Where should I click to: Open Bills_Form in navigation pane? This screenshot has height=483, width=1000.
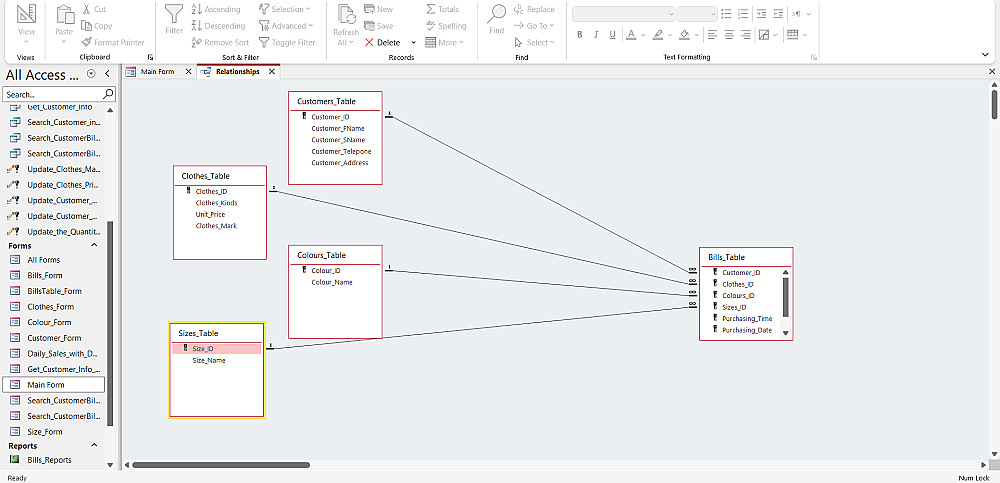pos(45,275)
